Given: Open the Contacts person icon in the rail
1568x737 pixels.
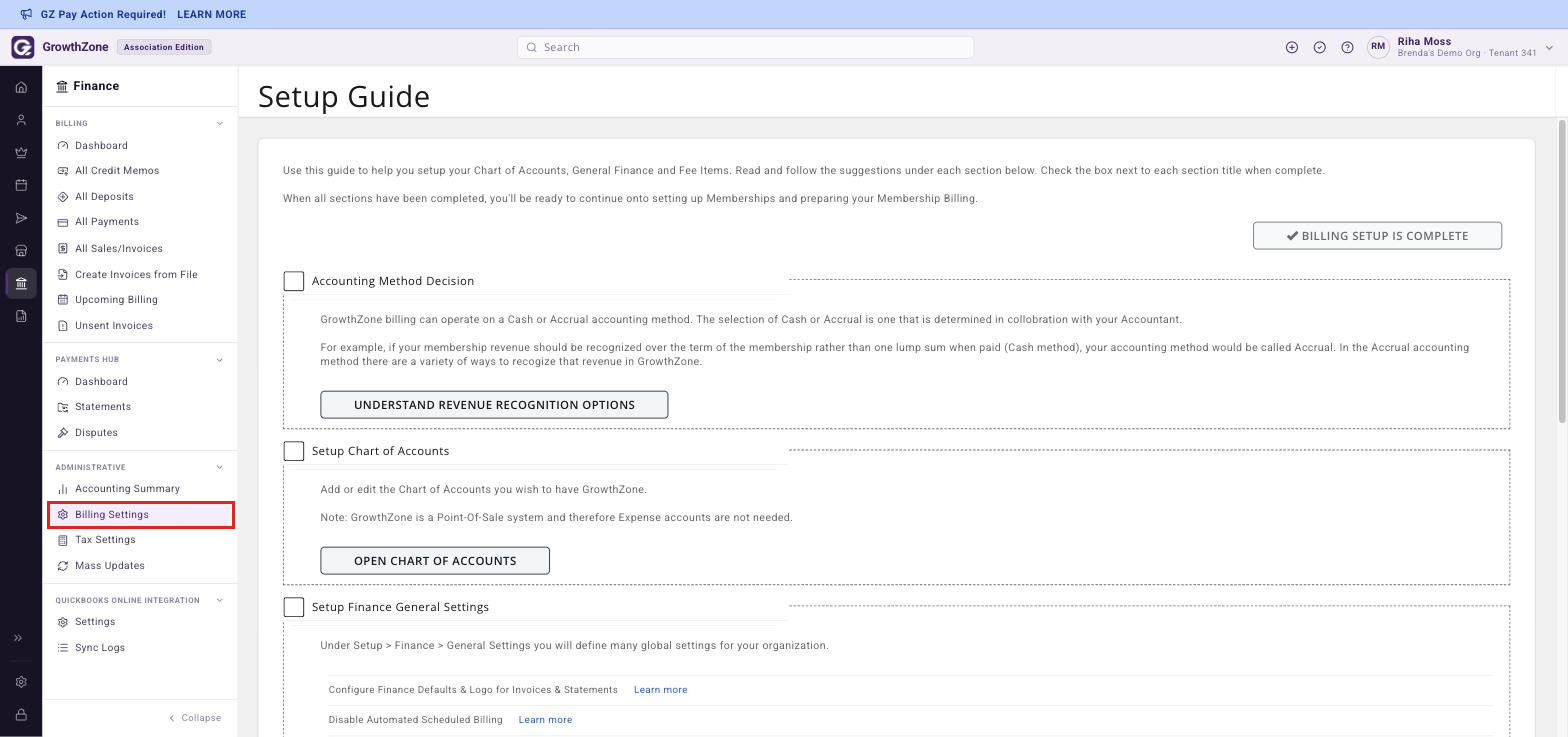Looking at the screenshot, I should coord(21,120).
